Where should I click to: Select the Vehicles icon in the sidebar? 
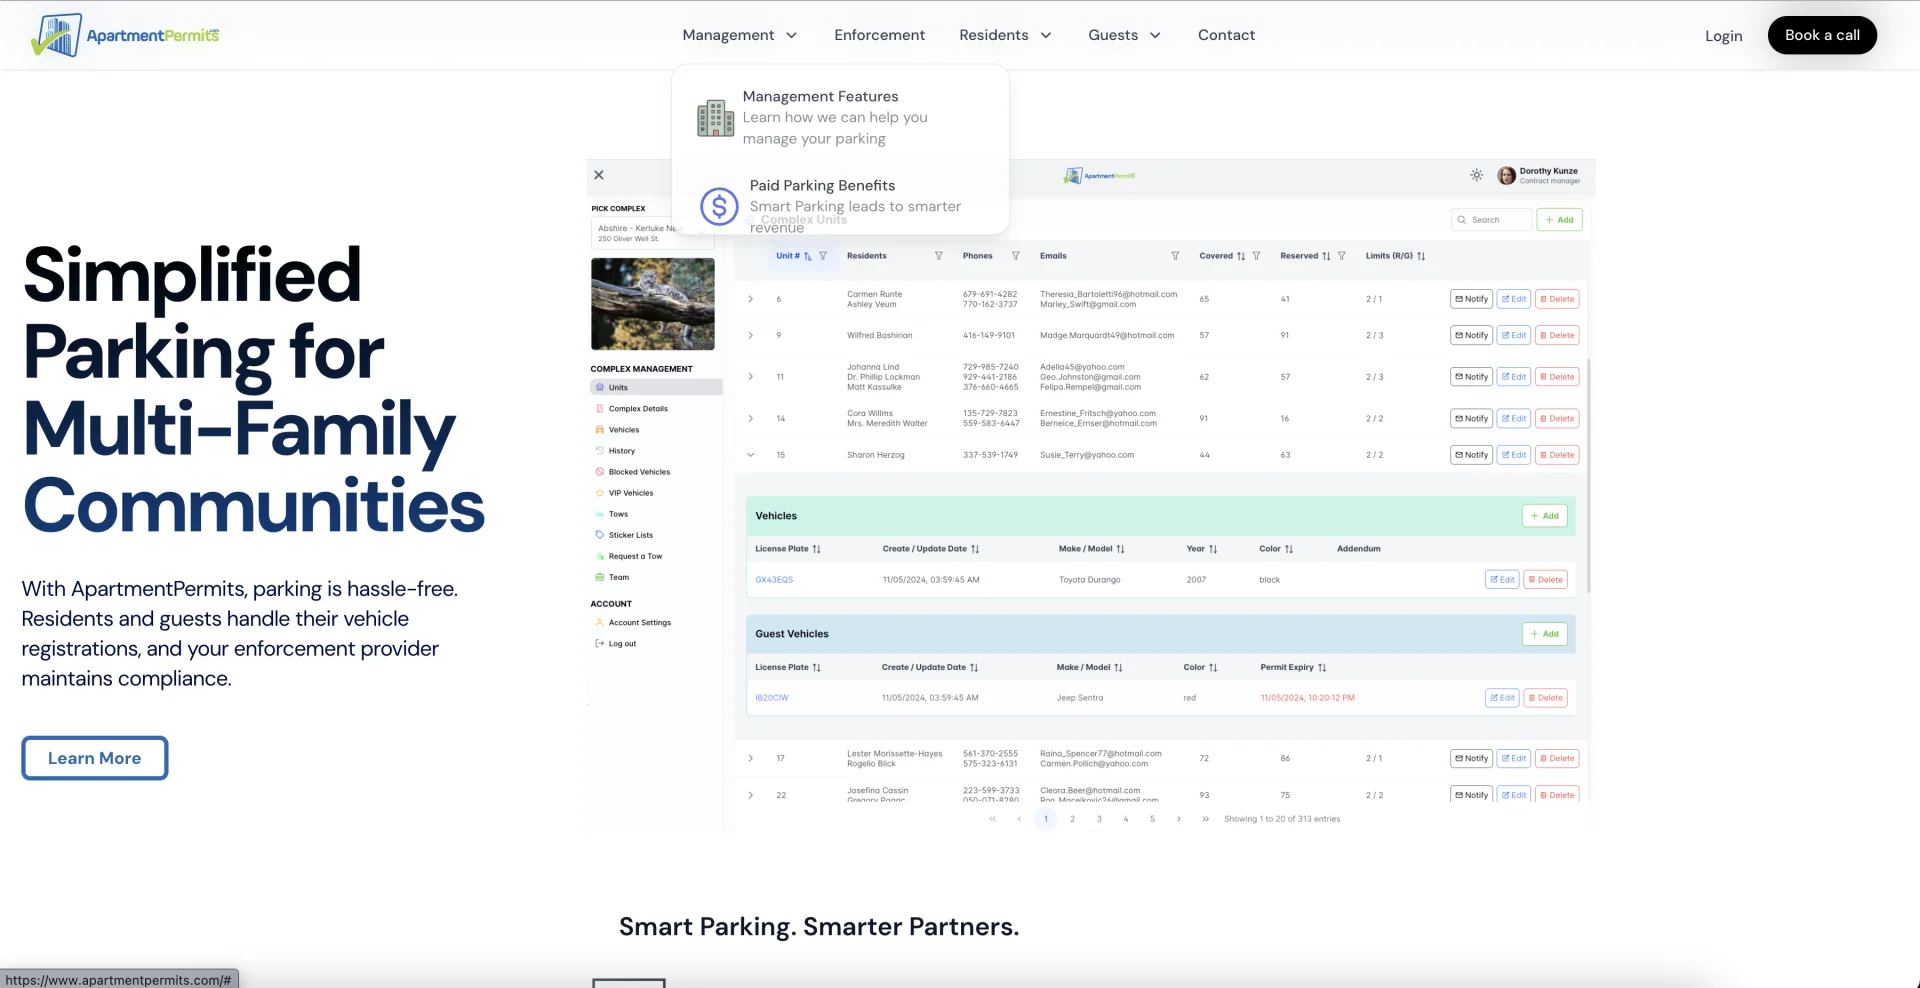[599, 429]
